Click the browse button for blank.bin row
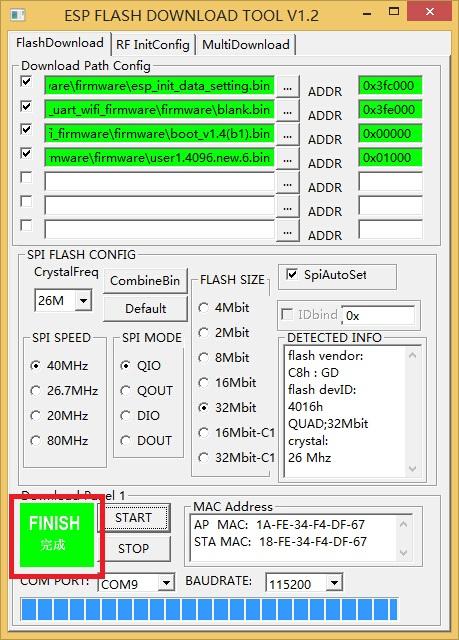 pos(288,111)
